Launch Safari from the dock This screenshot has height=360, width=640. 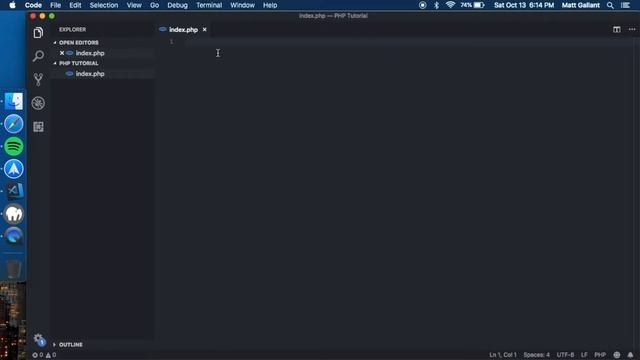(x=14, y=124)
